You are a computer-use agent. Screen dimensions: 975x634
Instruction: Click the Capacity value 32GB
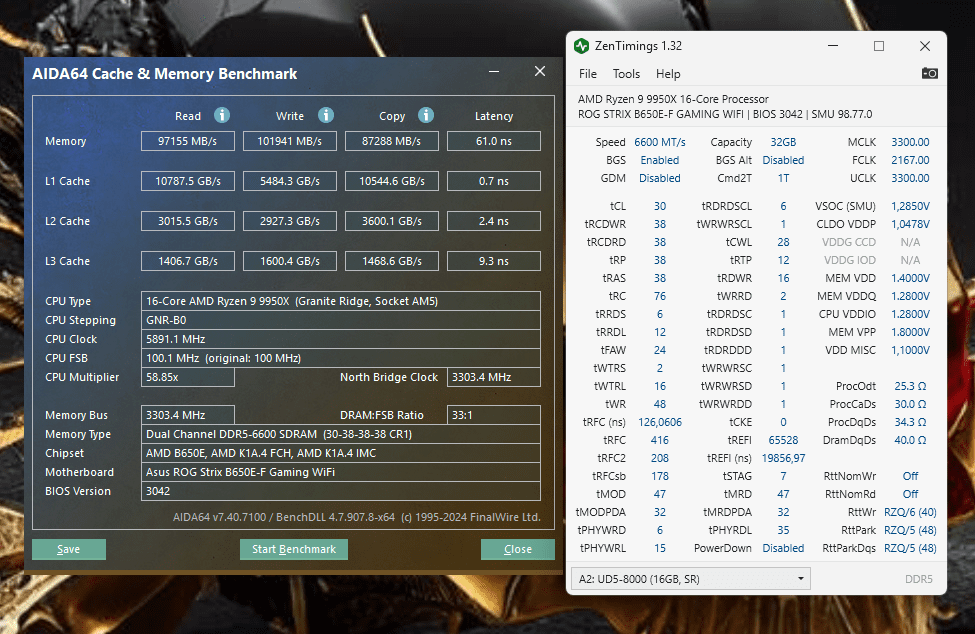click(x=783, y=142)
